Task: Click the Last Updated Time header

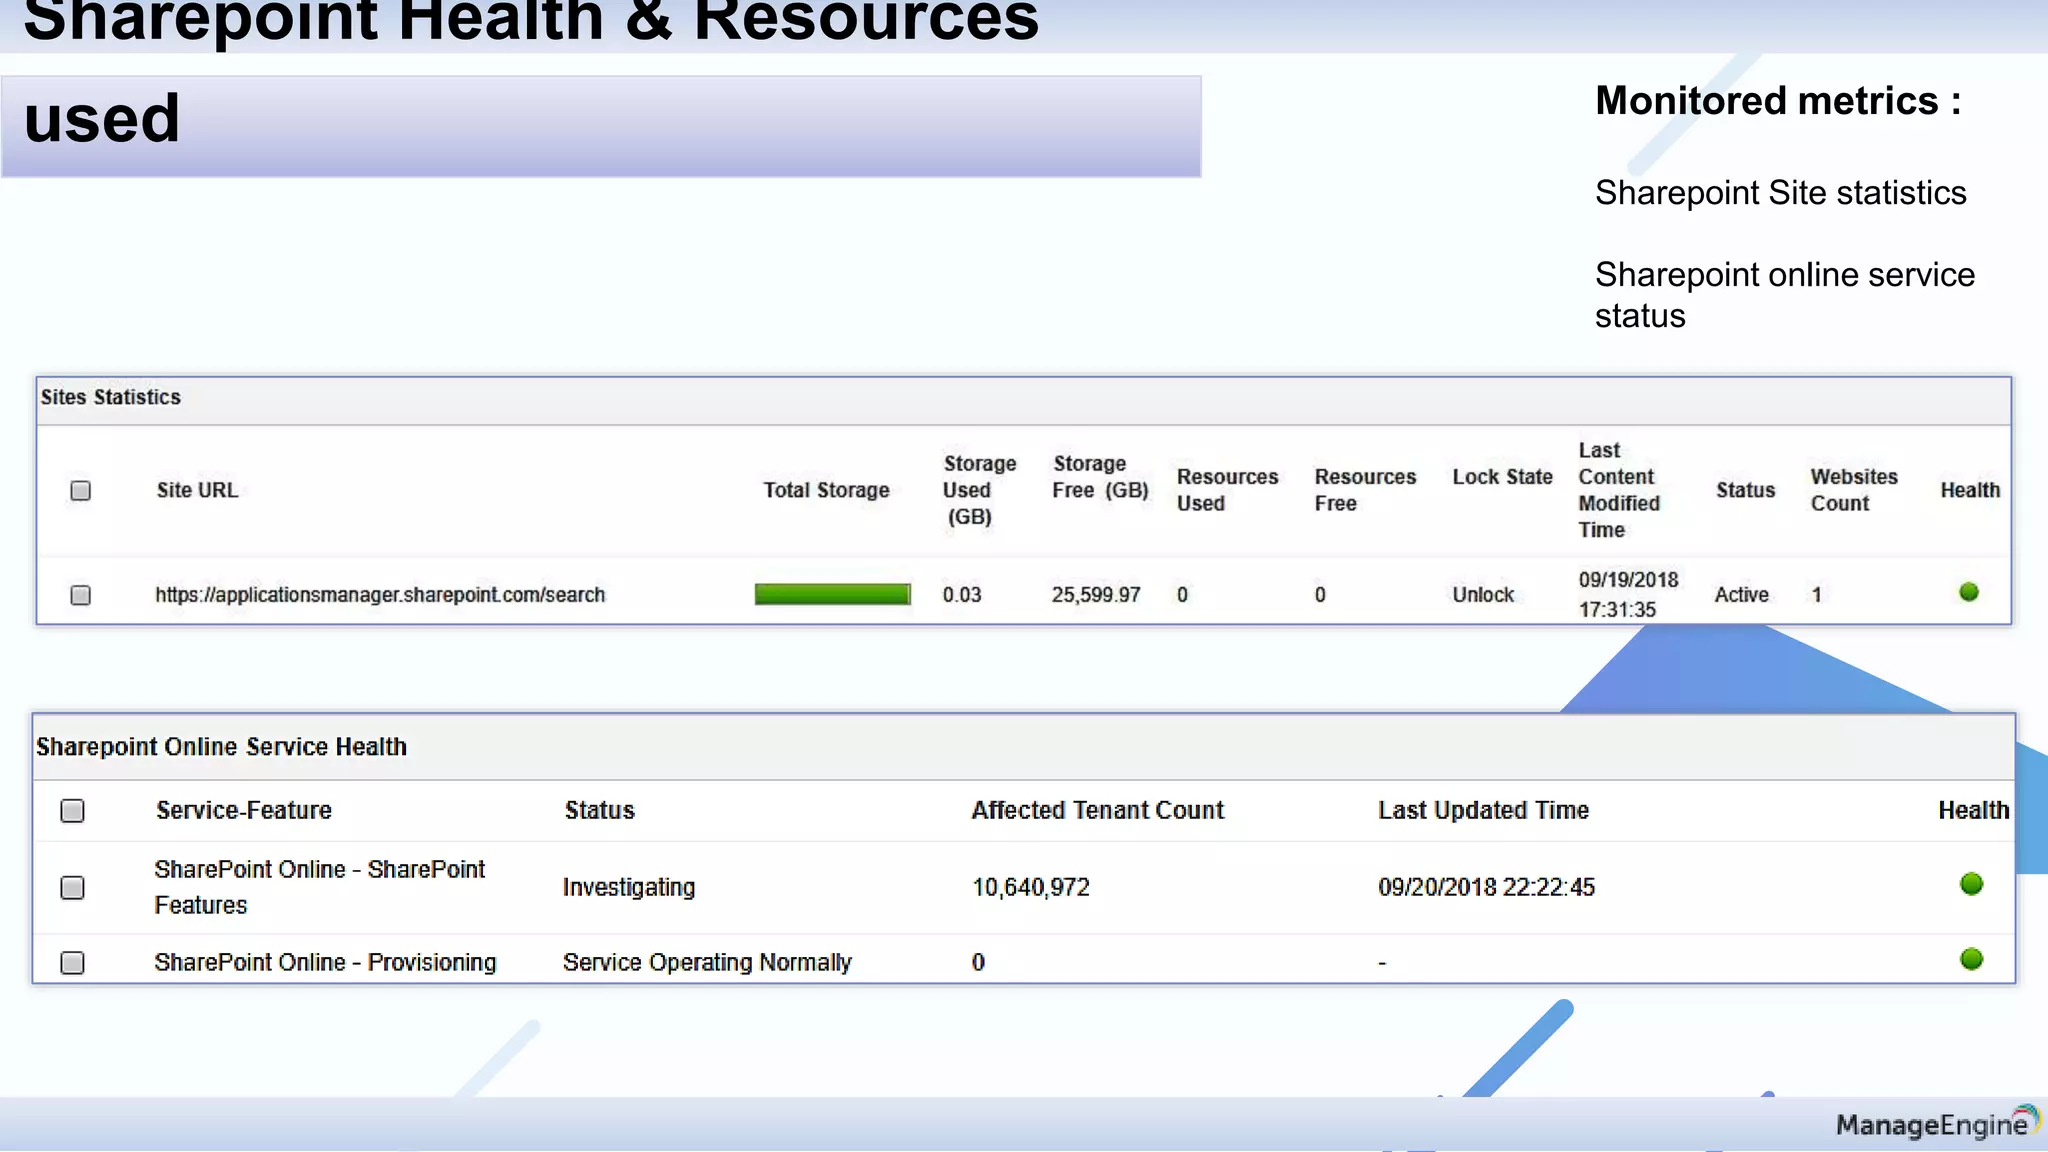Action: coord(1483,810)
